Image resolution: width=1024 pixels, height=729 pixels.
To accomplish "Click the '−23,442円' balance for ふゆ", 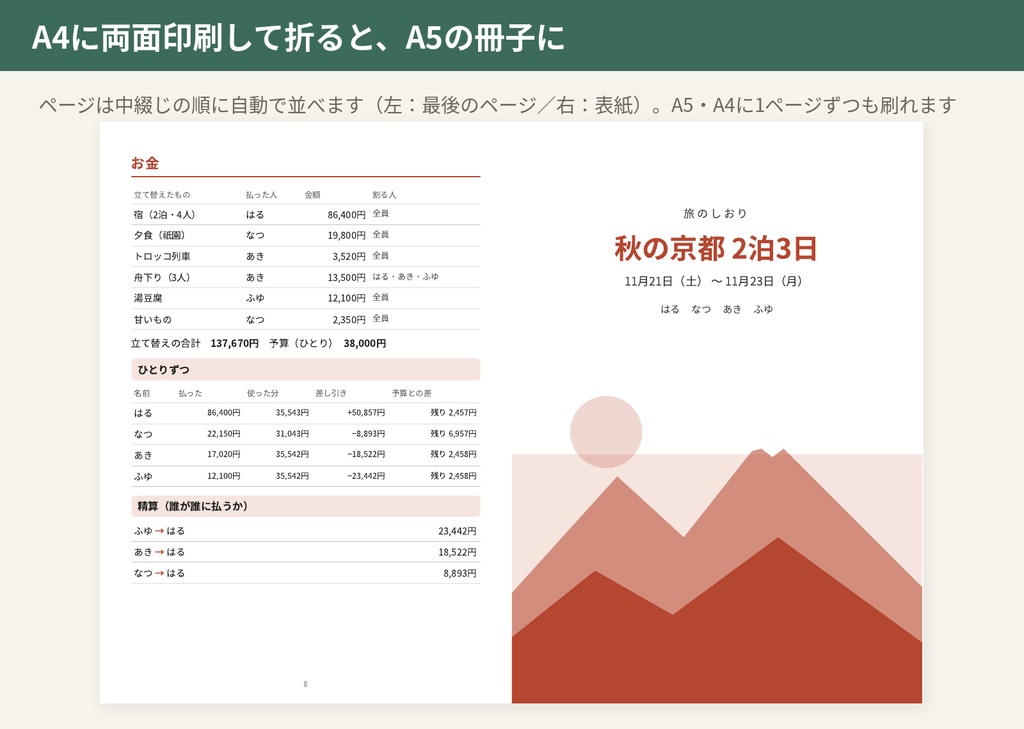I will coord(366,476).
